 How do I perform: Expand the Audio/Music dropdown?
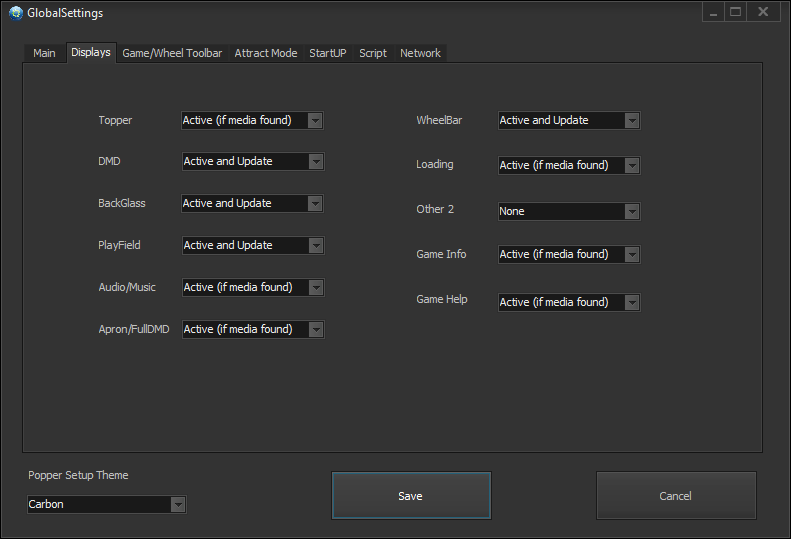tap(253, 287)
